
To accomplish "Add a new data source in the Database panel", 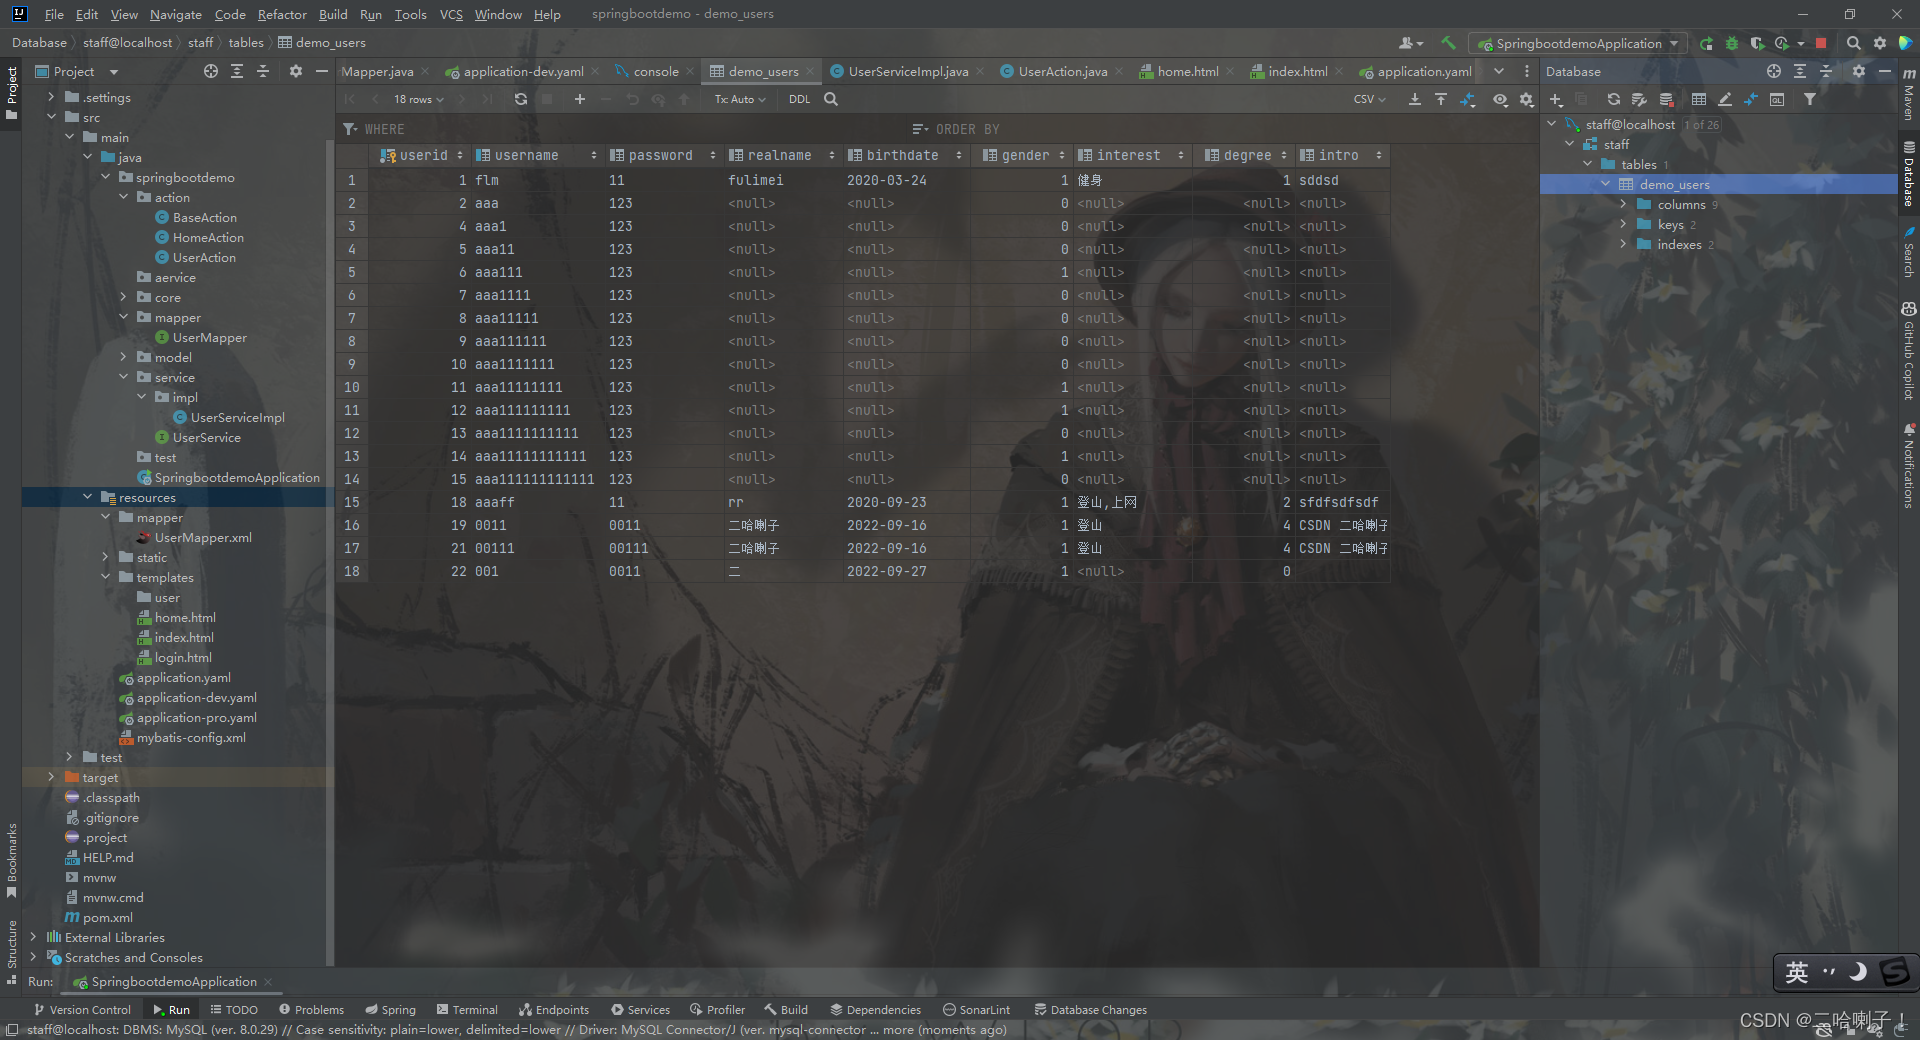I will (1556, 99).
